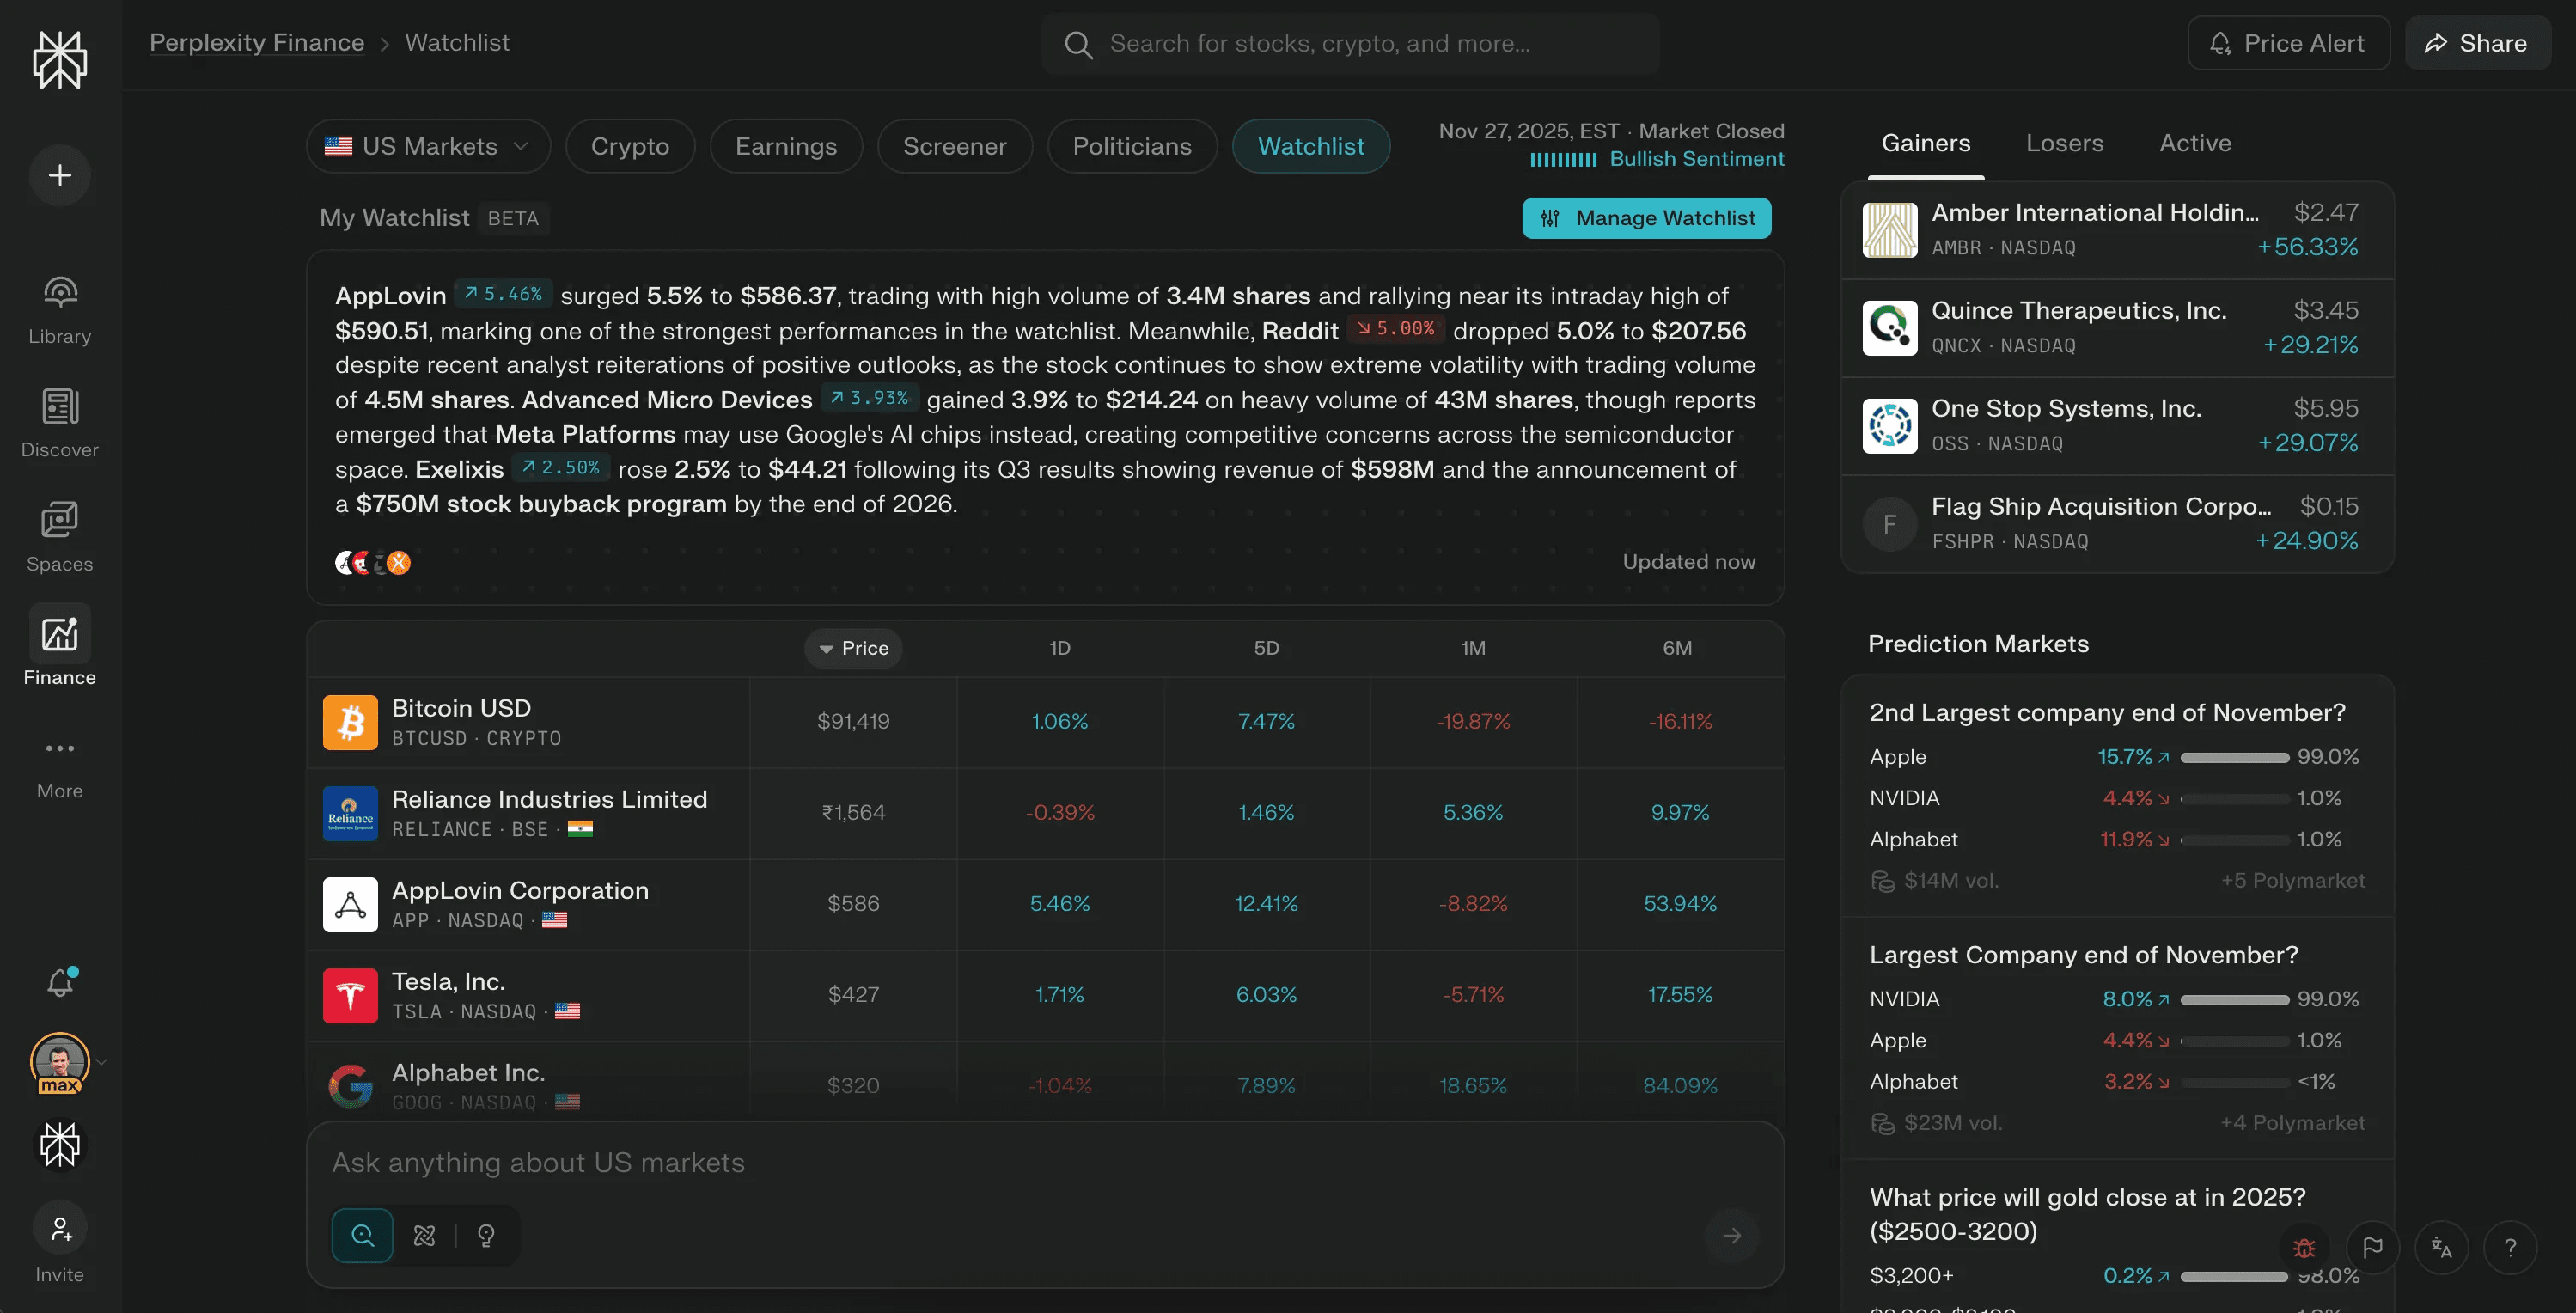Click the lightbulb icon in the ask box
The height and width of the screenshot is (1313, 2576).
click(486, 1236)
